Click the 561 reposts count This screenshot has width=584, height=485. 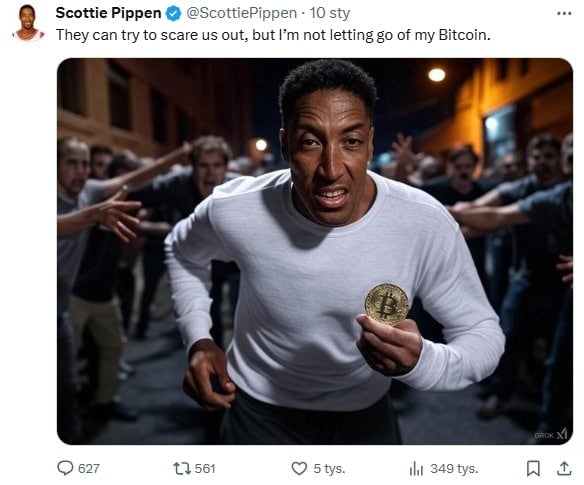click(x=205, y=468)
